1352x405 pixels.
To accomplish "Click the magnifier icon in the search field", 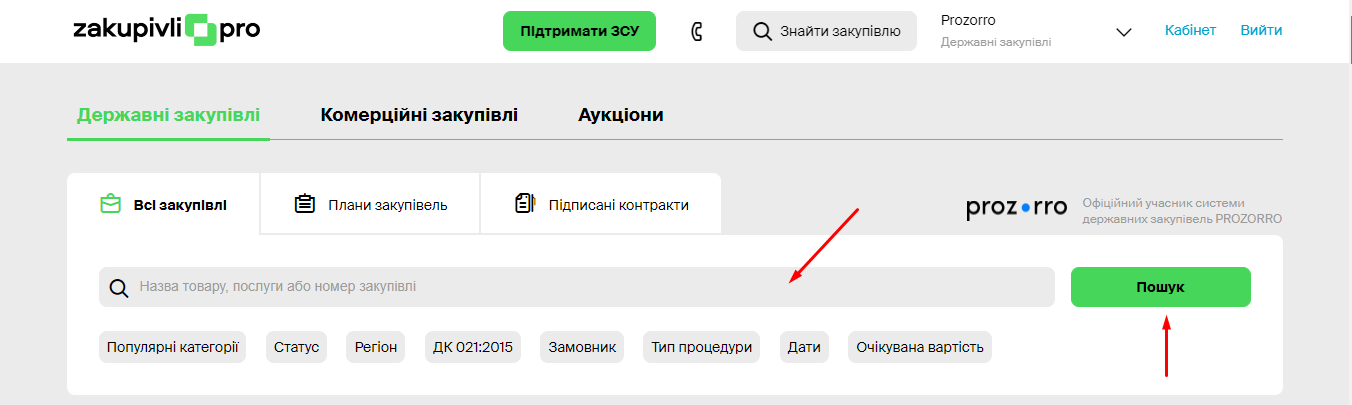I will point(119,287).
